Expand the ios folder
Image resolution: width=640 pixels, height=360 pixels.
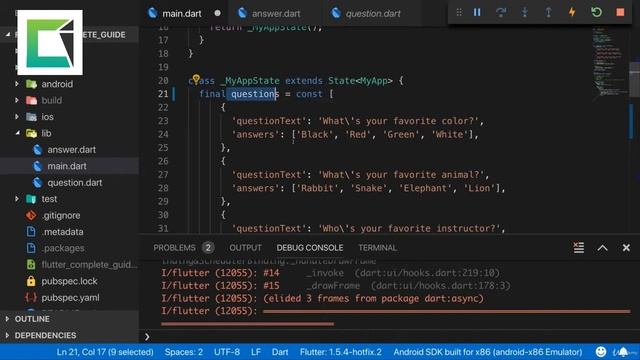(17, 117)
